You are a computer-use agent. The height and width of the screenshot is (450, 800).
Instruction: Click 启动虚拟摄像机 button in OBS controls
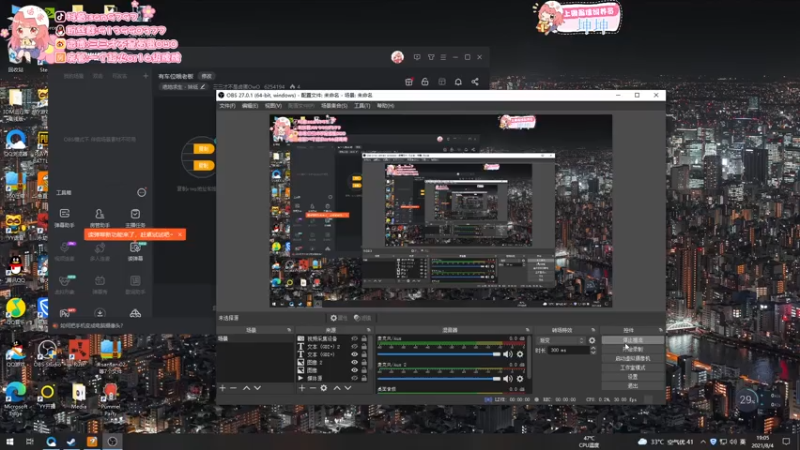[x=633, y=358]
